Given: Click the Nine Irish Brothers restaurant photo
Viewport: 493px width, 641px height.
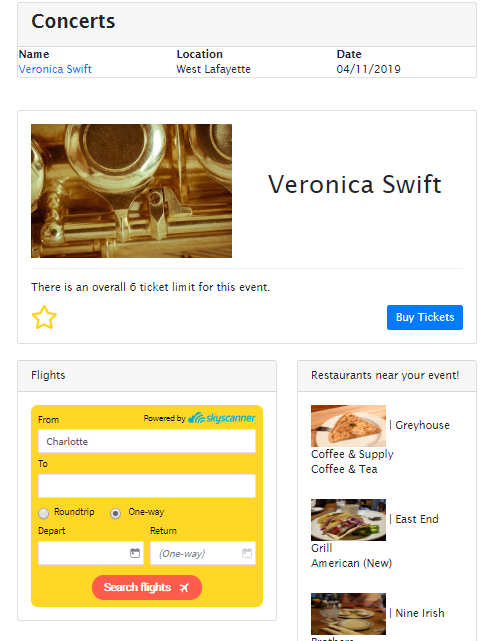Looking at the screenshot, I should 348,614.
